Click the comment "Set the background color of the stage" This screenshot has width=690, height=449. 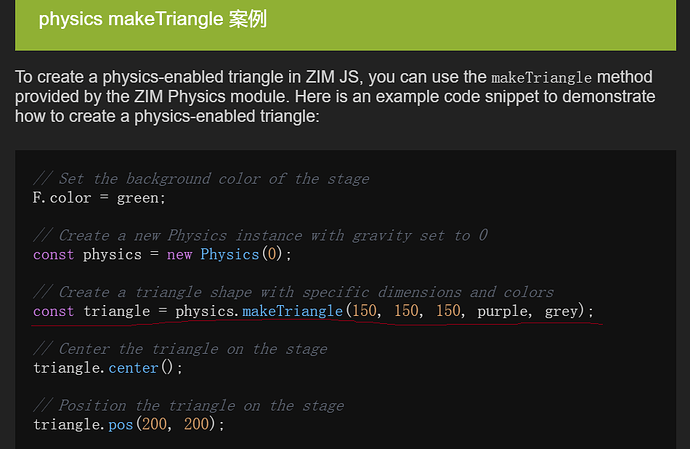[x=202, y=179]
